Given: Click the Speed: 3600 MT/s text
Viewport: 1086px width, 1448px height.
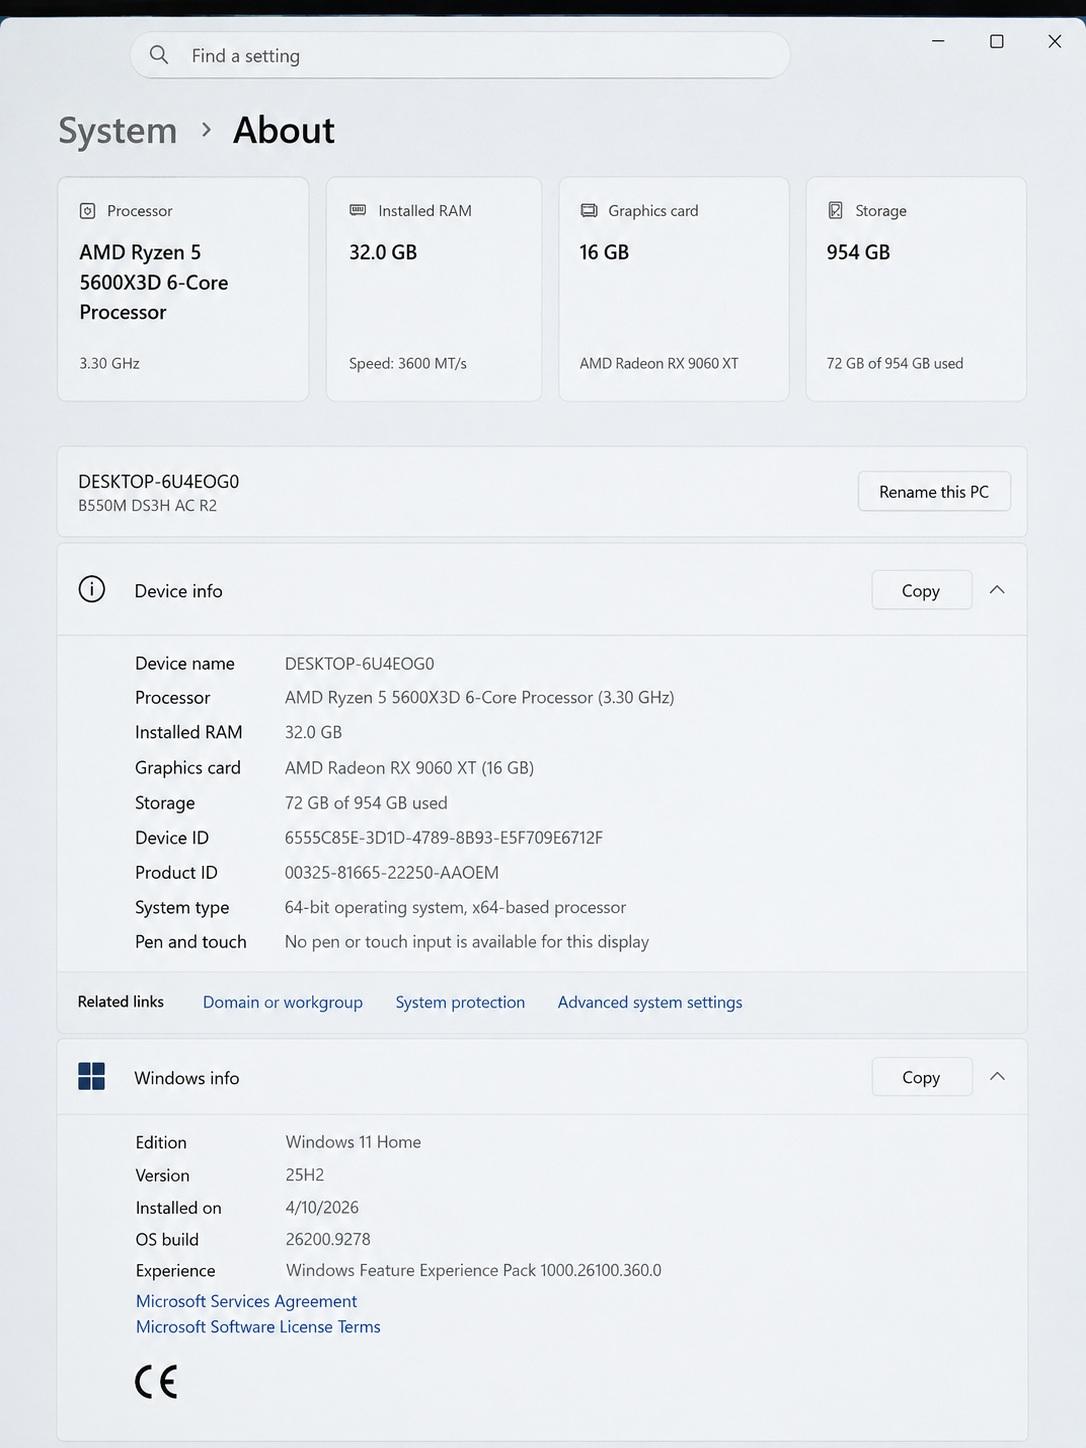Looking at the screenshot, I should click(408, 364).
